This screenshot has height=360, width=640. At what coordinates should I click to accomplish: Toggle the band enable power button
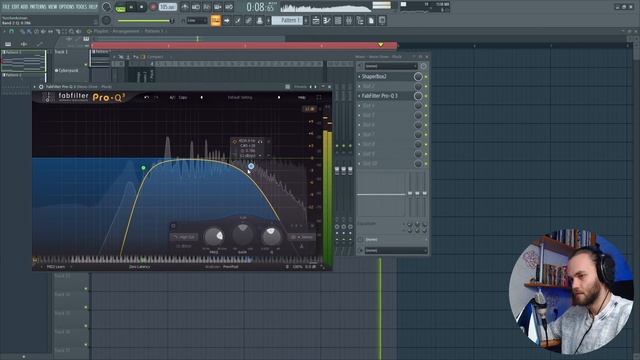click(173, 226)
